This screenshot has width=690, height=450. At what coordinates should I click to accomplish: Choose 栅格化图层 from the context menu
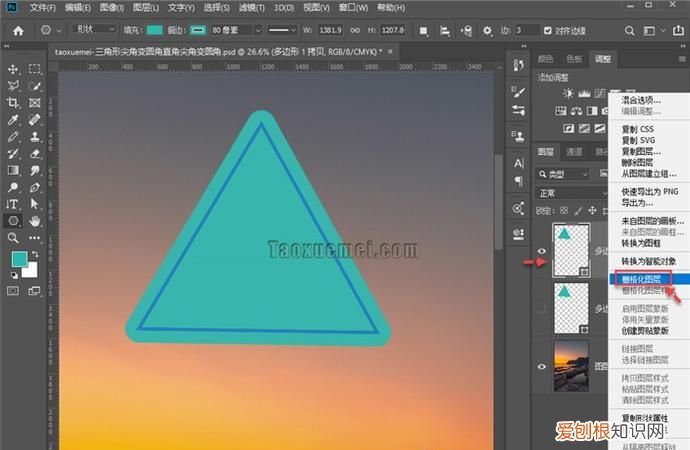641,278
